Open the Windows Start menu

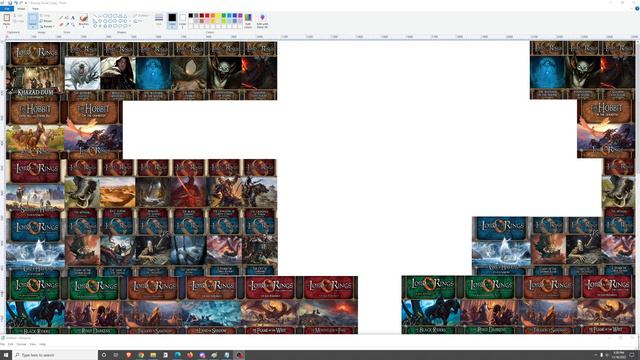5,355
